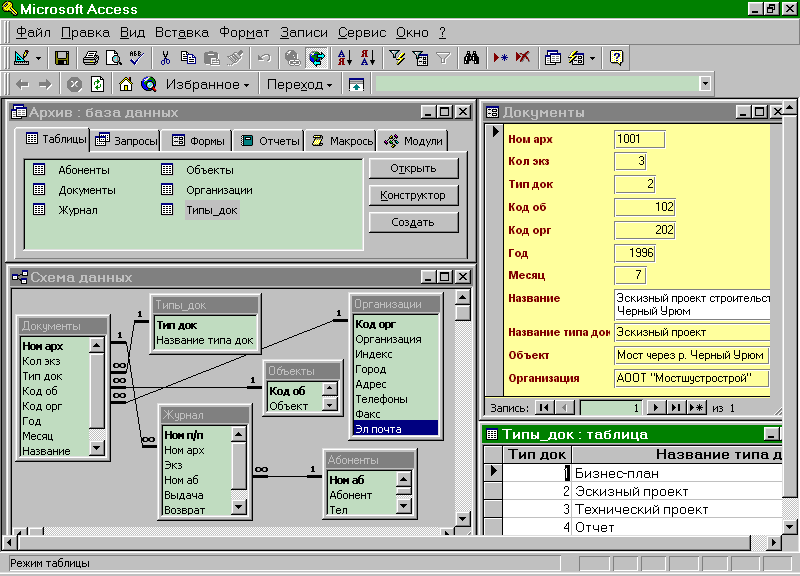The width and height of the screenshot is (800, 576).
Task: Toggle the Apply Filter funnel
Action: 443,58
